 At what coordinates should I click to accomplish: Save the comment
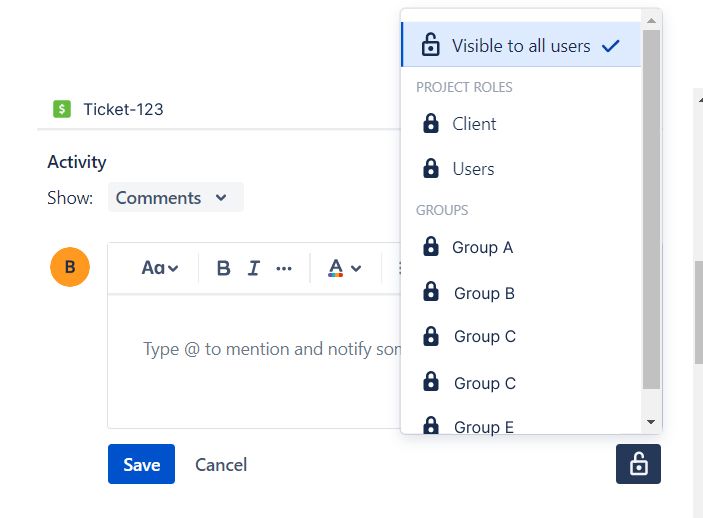pos(141,464)
